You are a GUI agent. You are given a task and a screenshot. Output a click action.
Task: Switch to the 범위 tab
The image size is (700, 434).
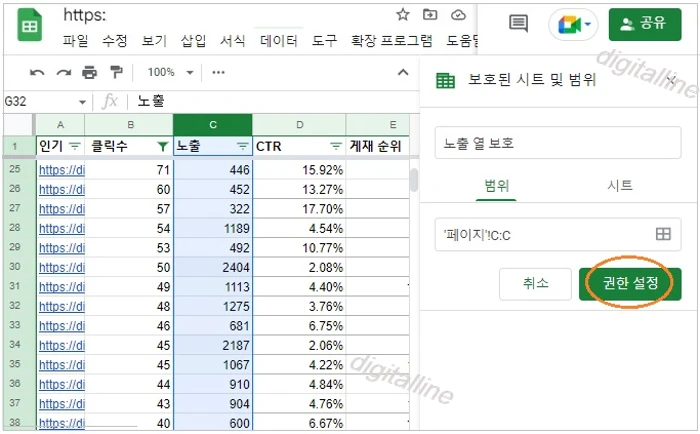tap(496, 186)
